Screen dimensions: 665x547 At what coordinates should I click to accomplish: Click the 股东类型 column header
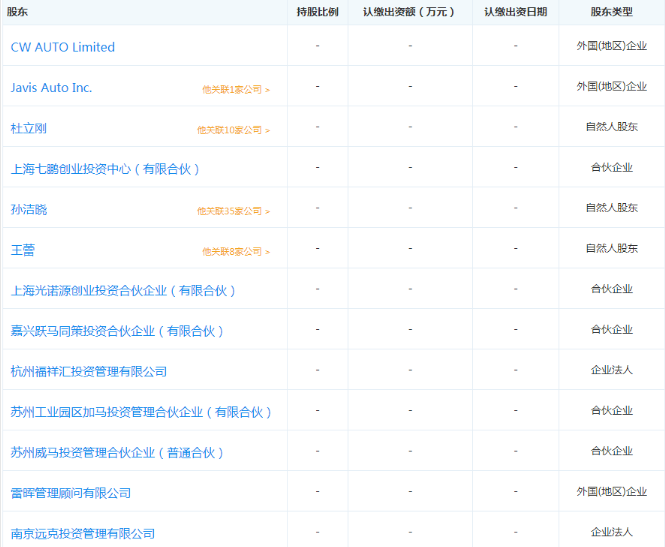tap(611, 12)
